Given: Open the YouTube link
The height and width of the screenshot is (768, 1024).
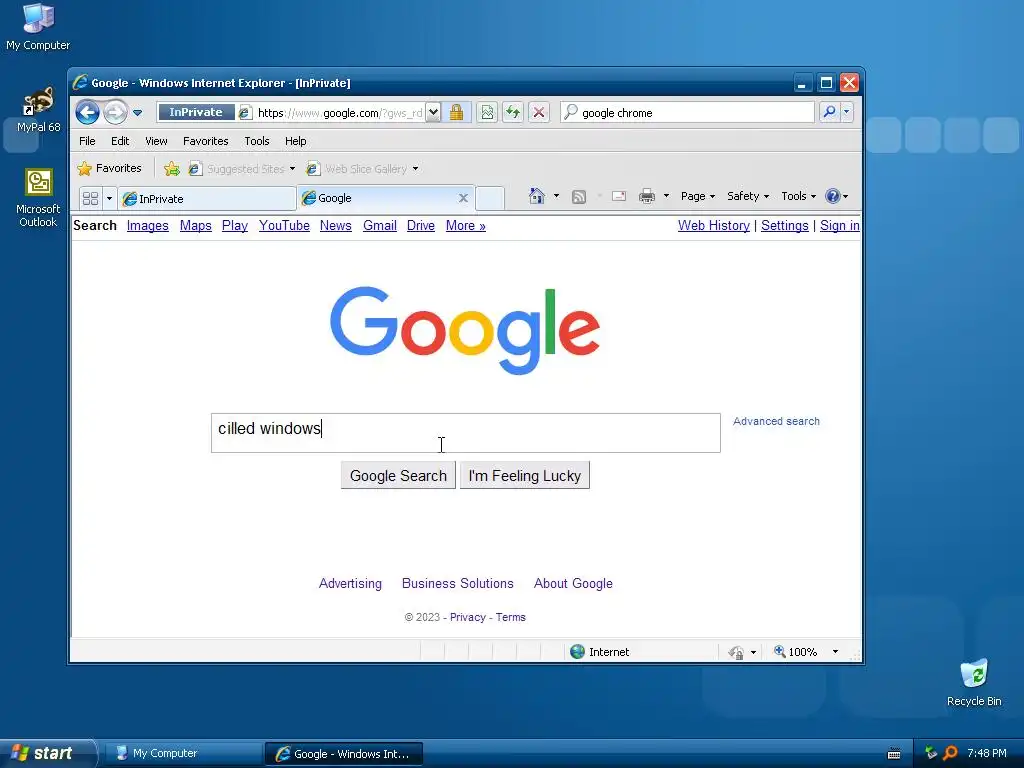Looking at the screenshot, I should pyautogui.click(x=284, y=225).
